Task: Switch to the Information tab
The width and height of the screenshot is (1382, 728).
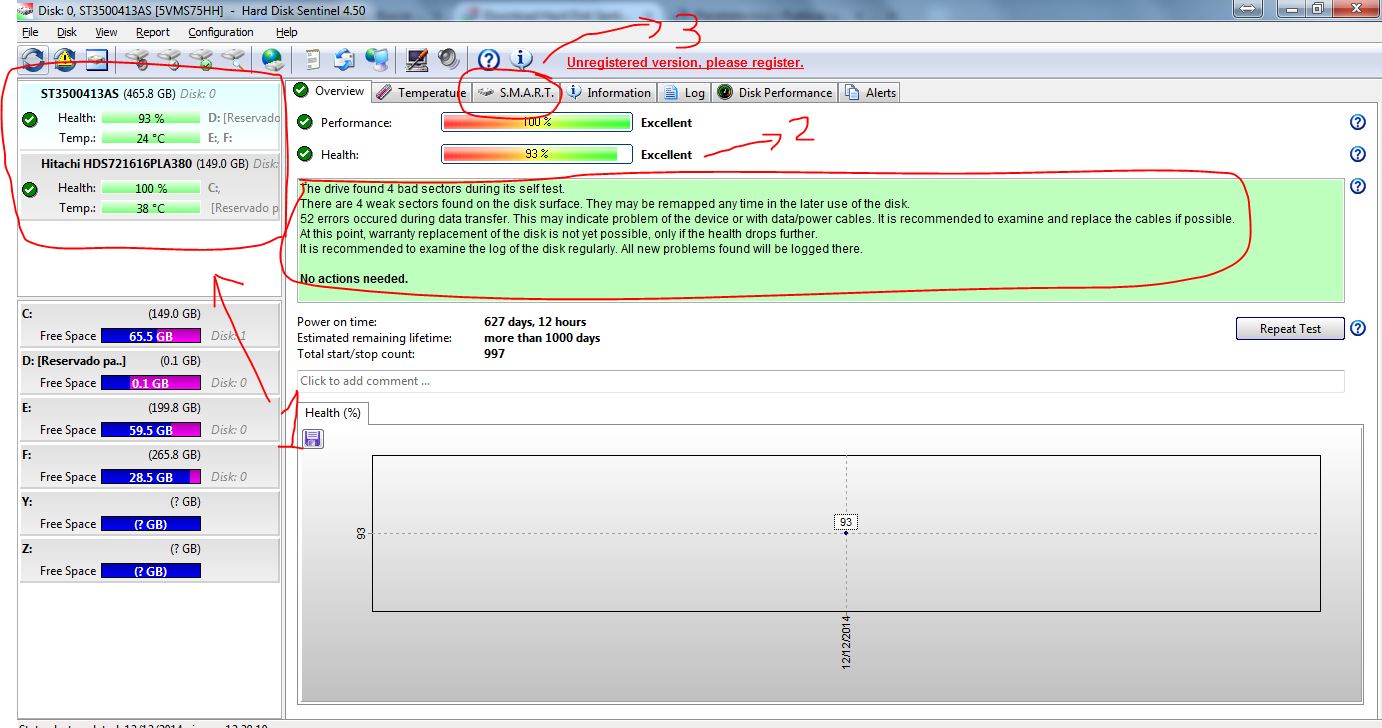Action: (x=609, y=92)
